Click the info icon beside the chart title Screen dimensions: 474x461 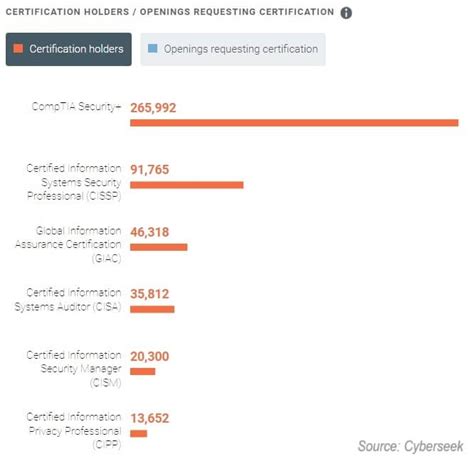click(346, 13)
